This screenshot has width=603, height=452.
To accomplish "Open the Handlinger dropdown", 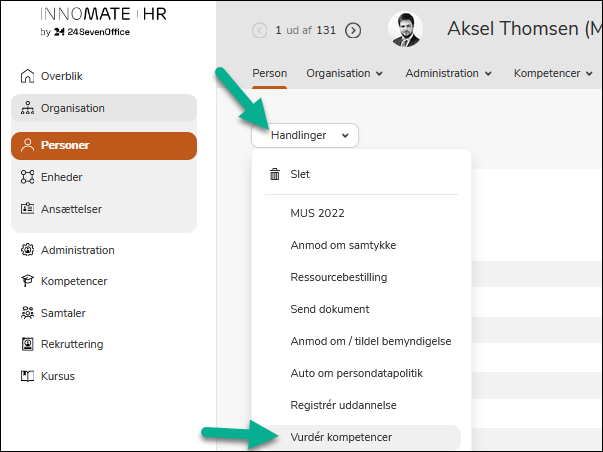I will pos(304,135).
